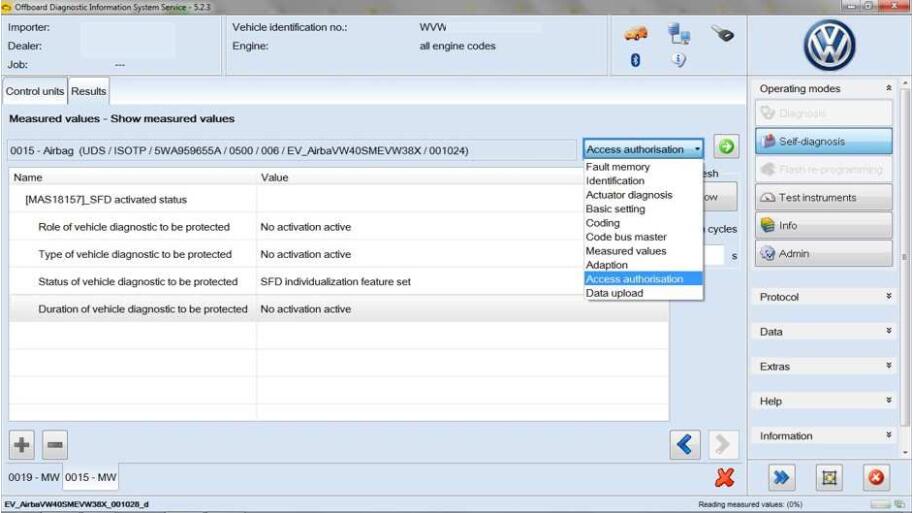The image size is (913, 513).
Task: Open the Admin mode button
Action: click(x=823, y=254)
